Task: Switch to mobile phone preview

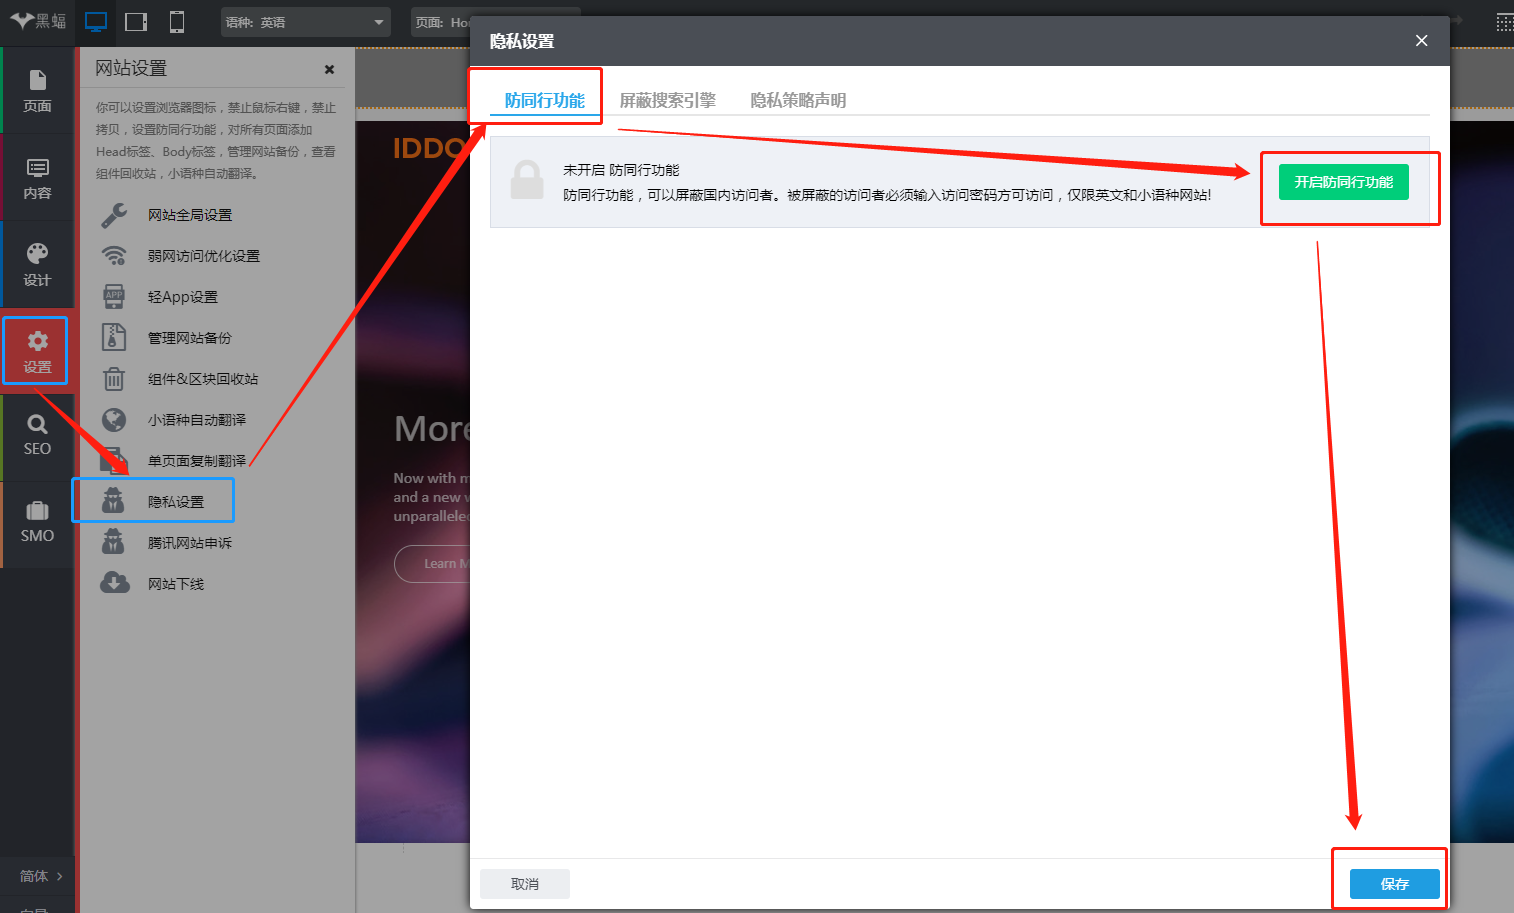Action: (x=177, y=22)
